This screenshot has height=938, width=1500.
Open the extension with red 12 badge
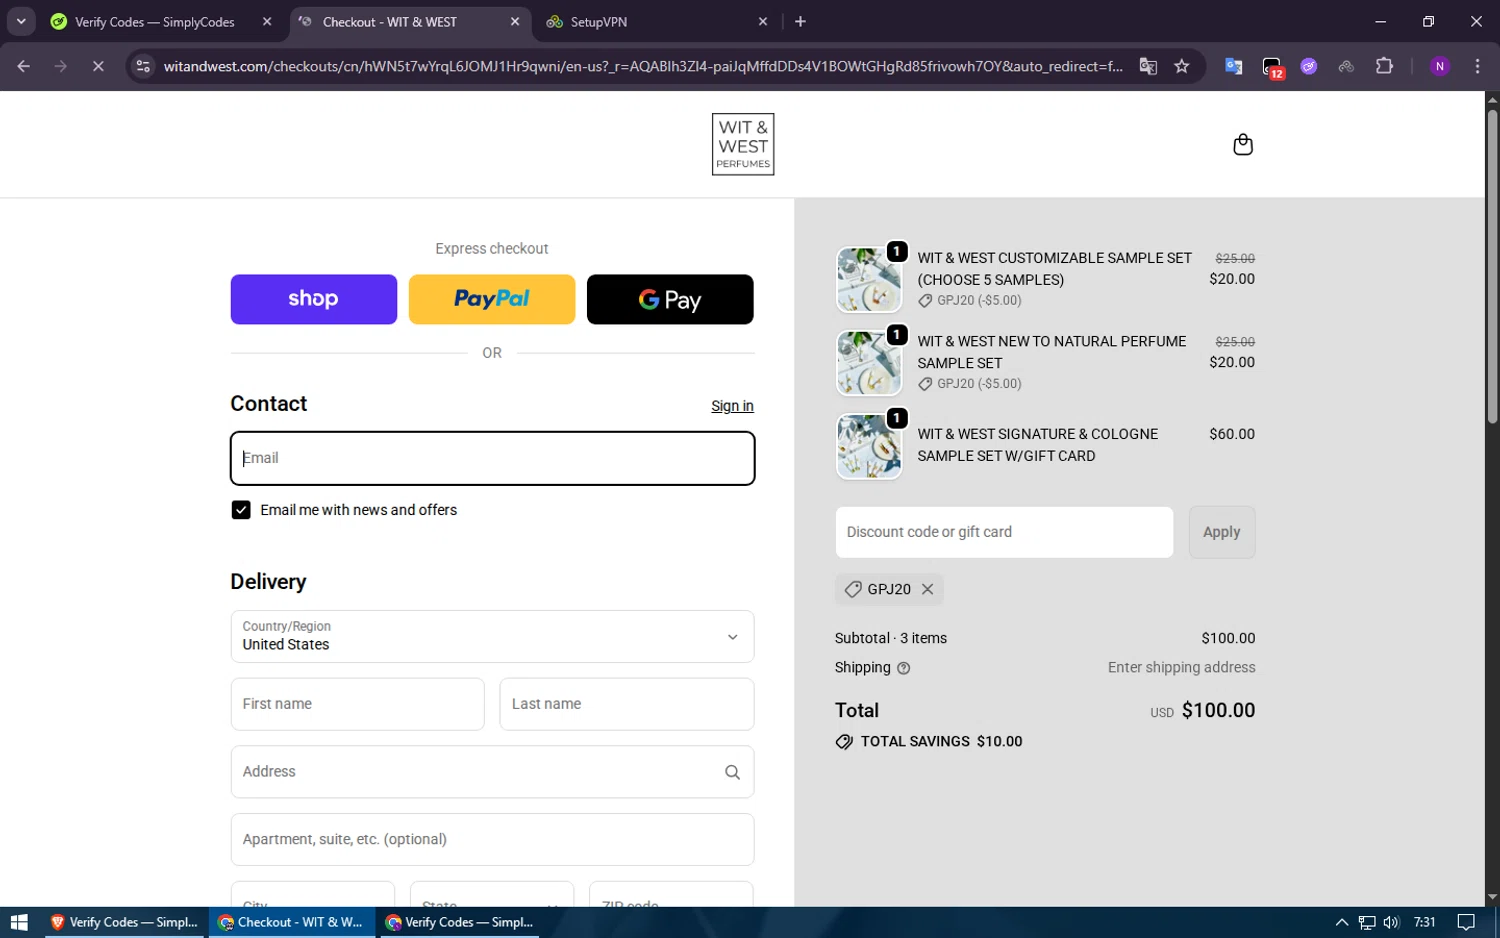click(1272, 67)
